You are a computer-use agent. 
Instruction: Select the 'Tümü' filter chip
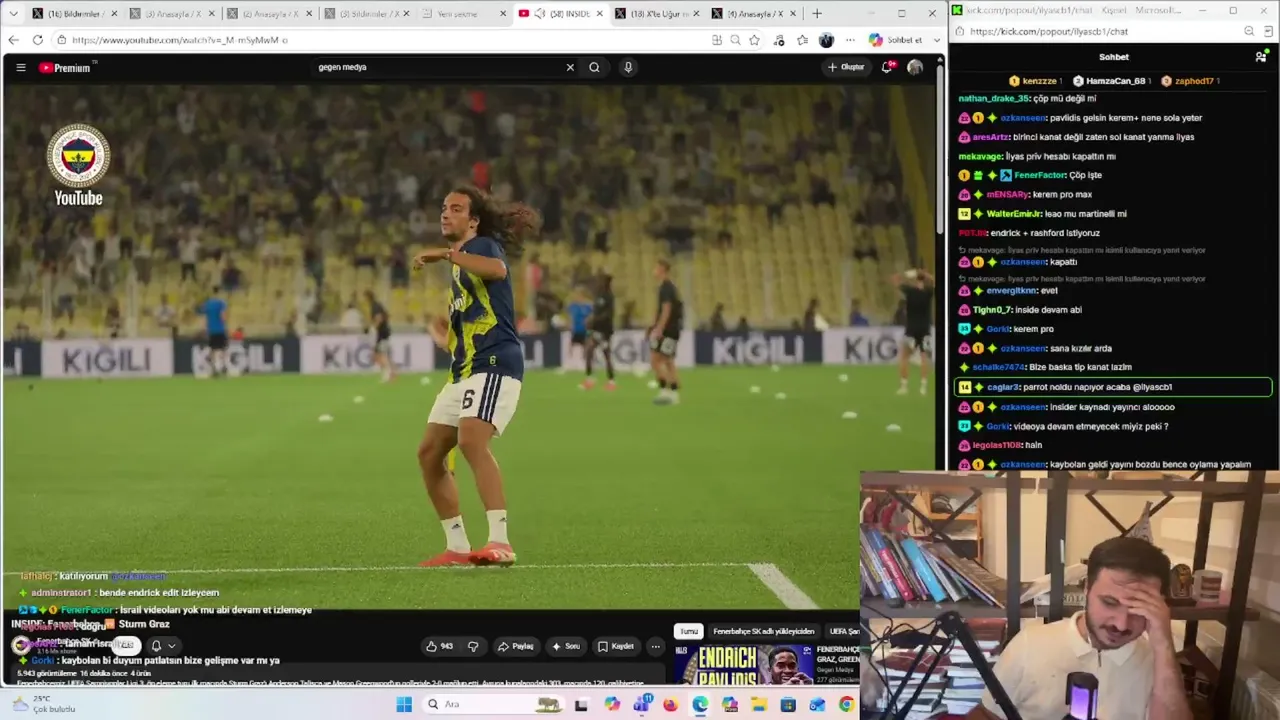pos(689,631)
